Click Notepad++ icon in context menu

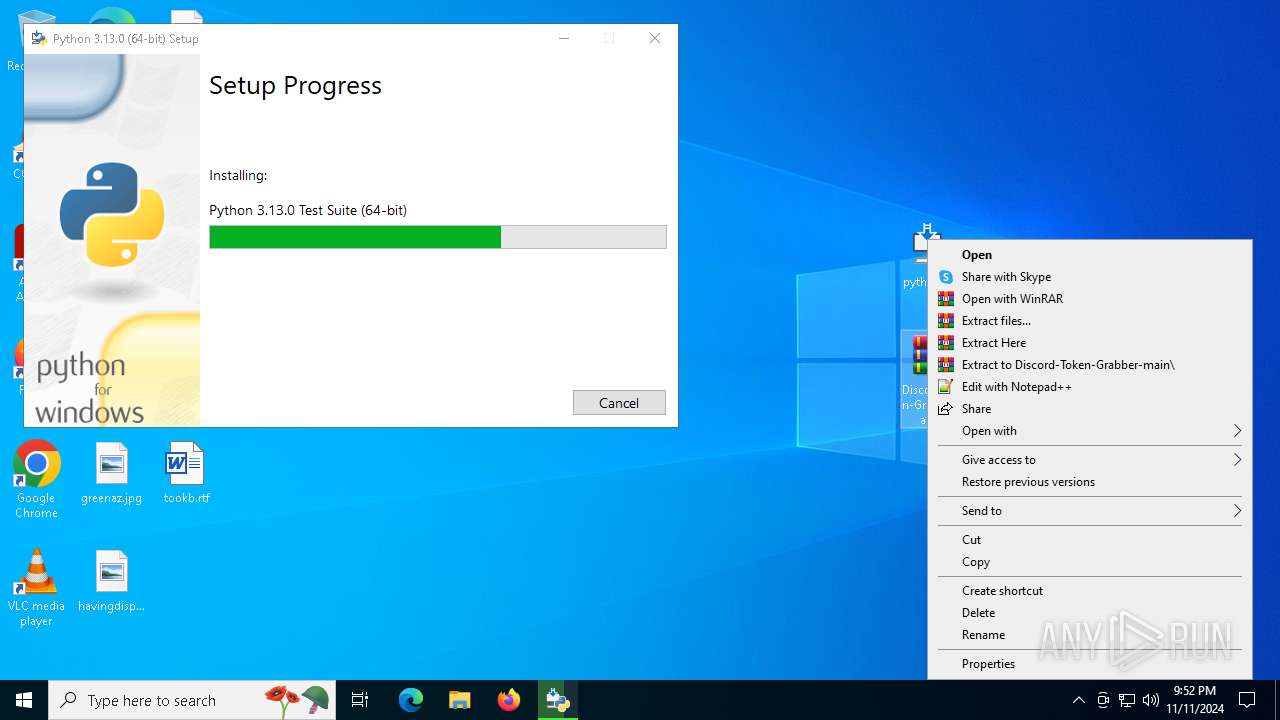click(x=946, y=387)
